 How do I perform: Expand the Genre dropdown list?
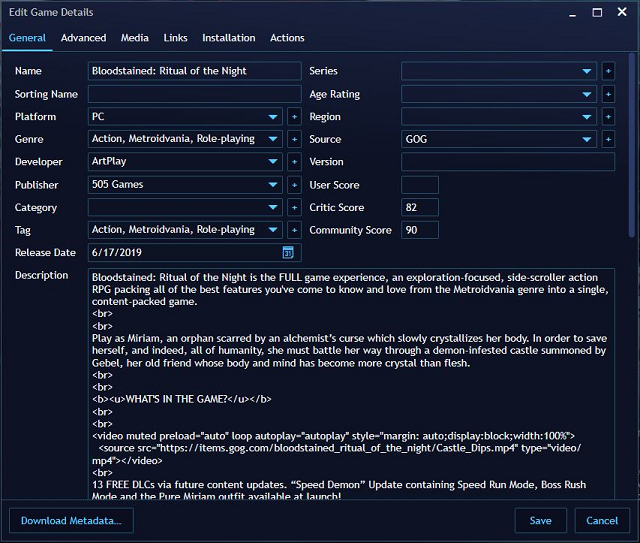[x=273, y=139]
